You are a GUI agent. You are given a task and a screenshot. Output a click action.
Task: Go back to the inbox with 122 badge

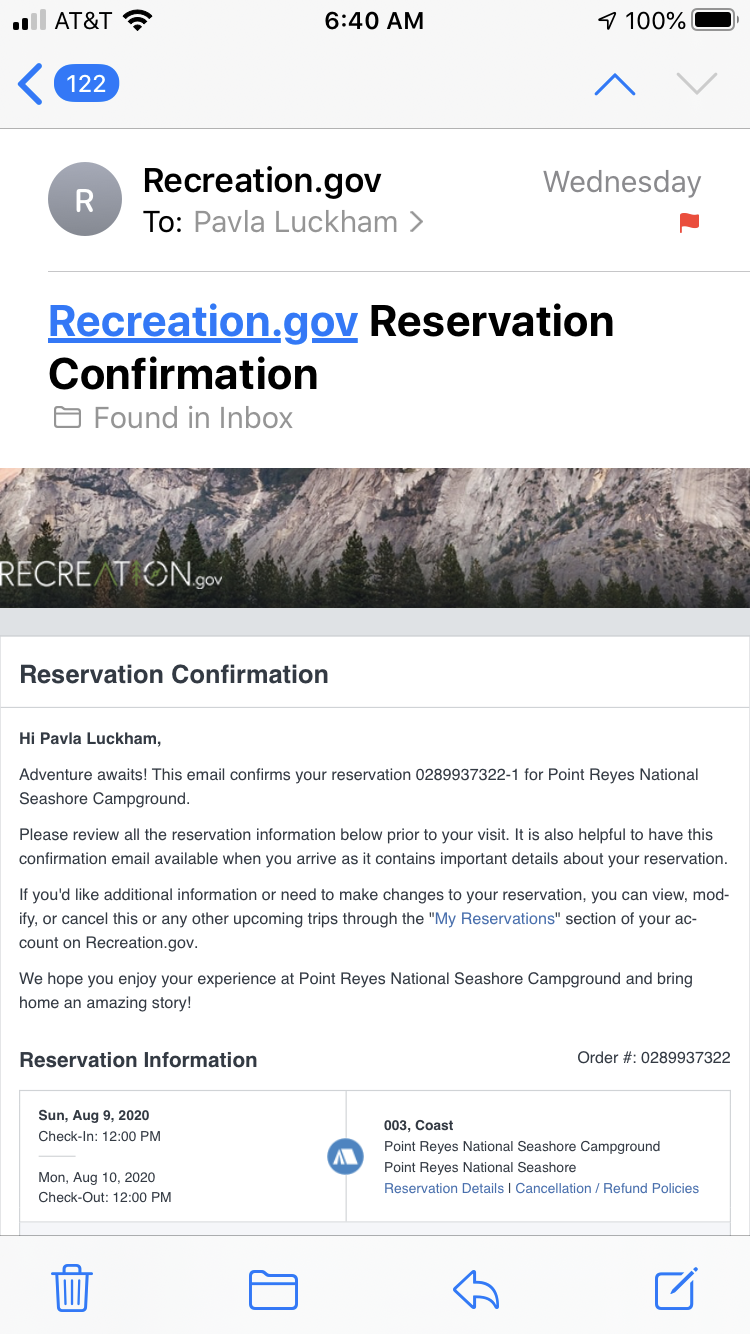[69, 84]
